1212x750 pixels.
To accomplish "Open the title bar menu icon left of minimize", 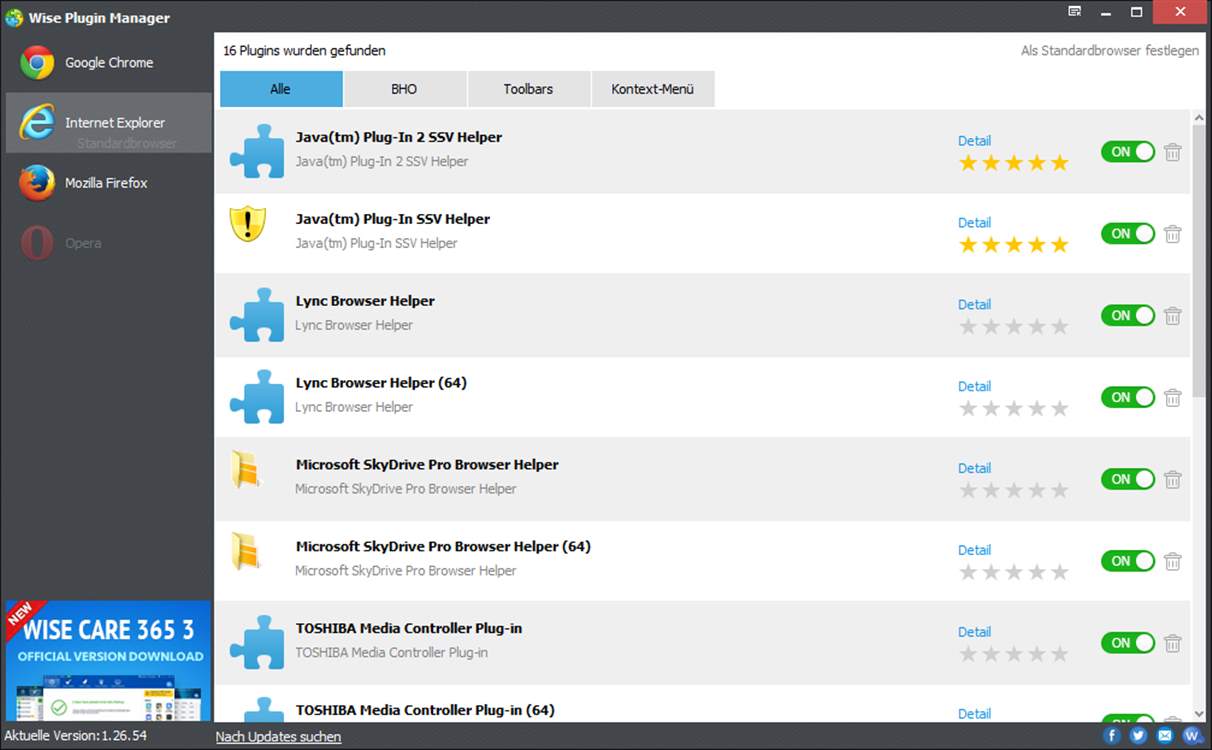I will [x=1075, y=12].
